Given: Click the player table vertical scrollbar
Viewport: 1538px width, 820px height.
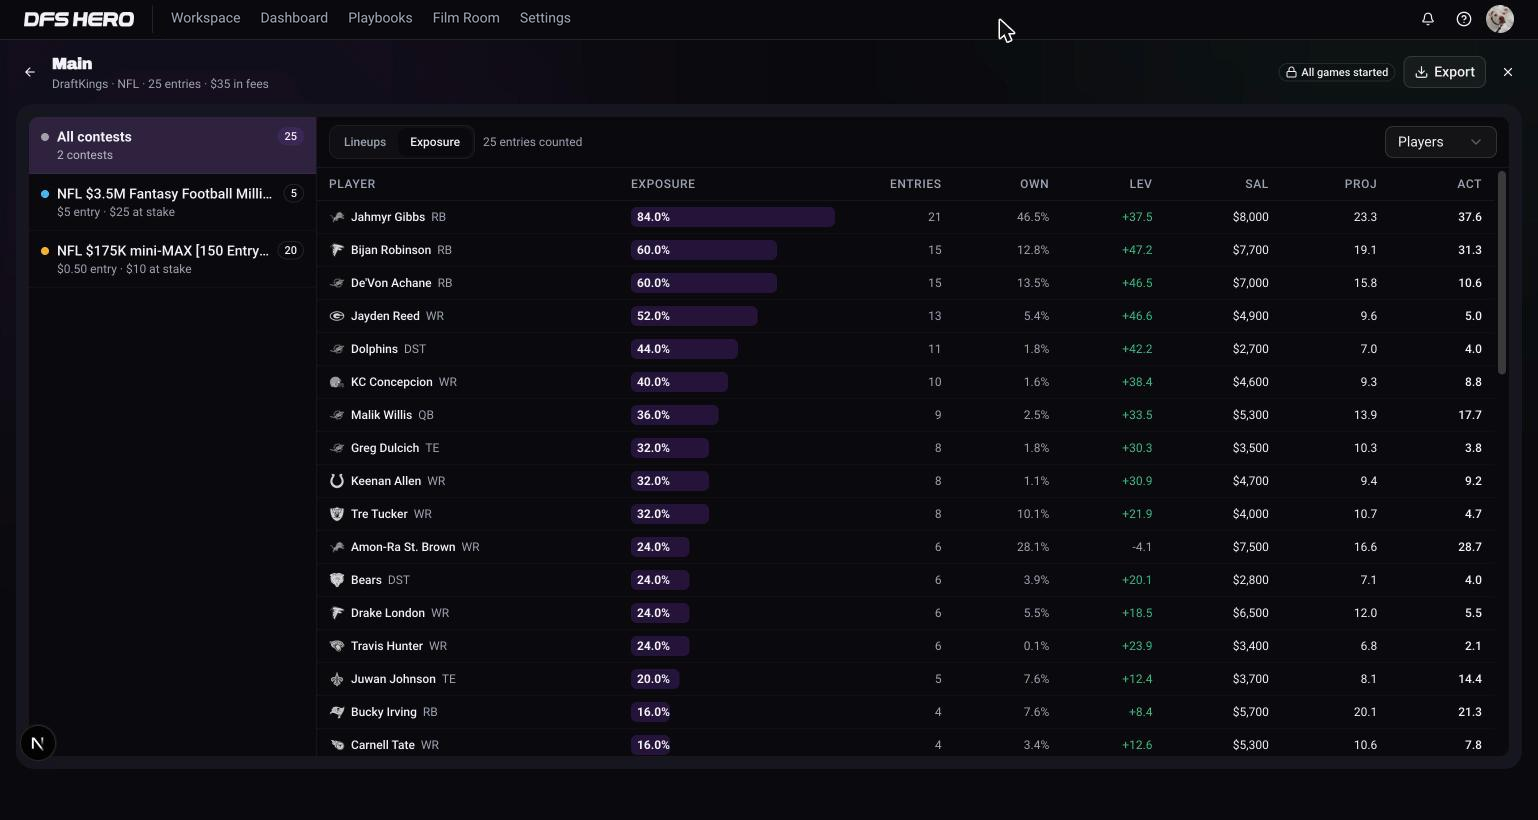Looking at the screenshot, I should coord(1501,274).
